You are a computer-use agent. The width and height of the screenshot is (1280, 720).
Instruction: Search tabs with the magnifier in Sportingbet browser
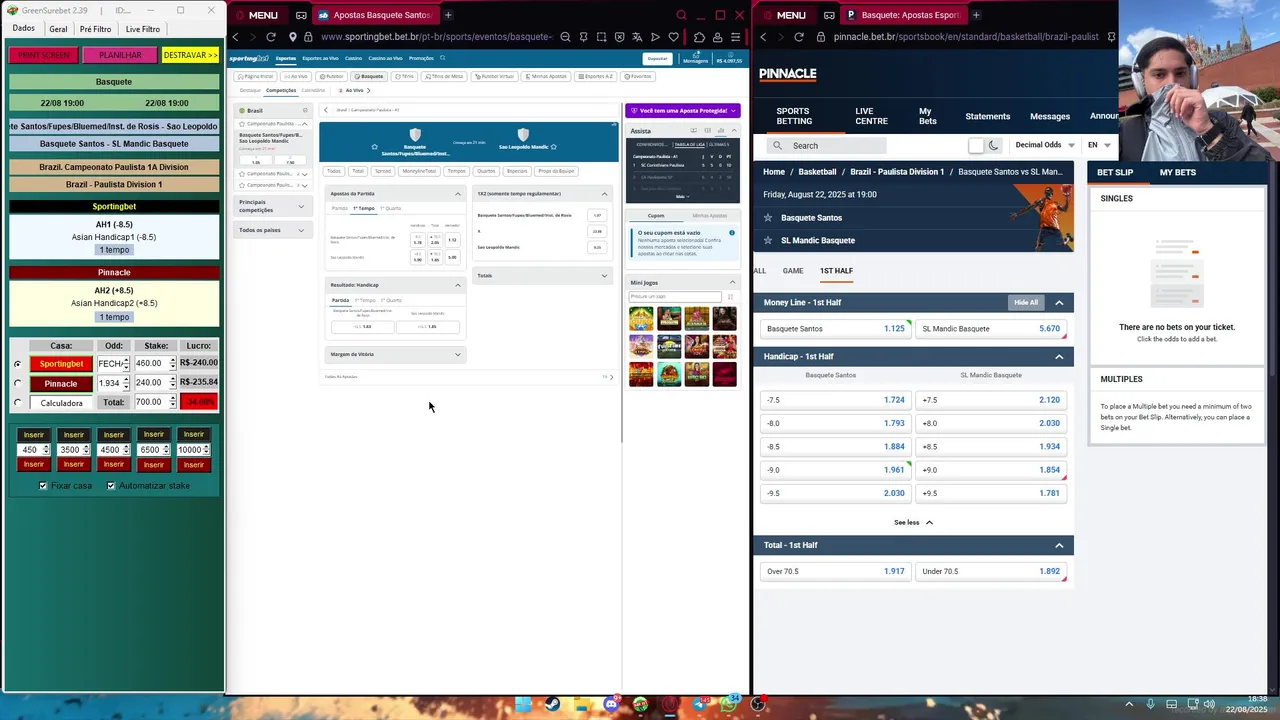tap(681, 15)
